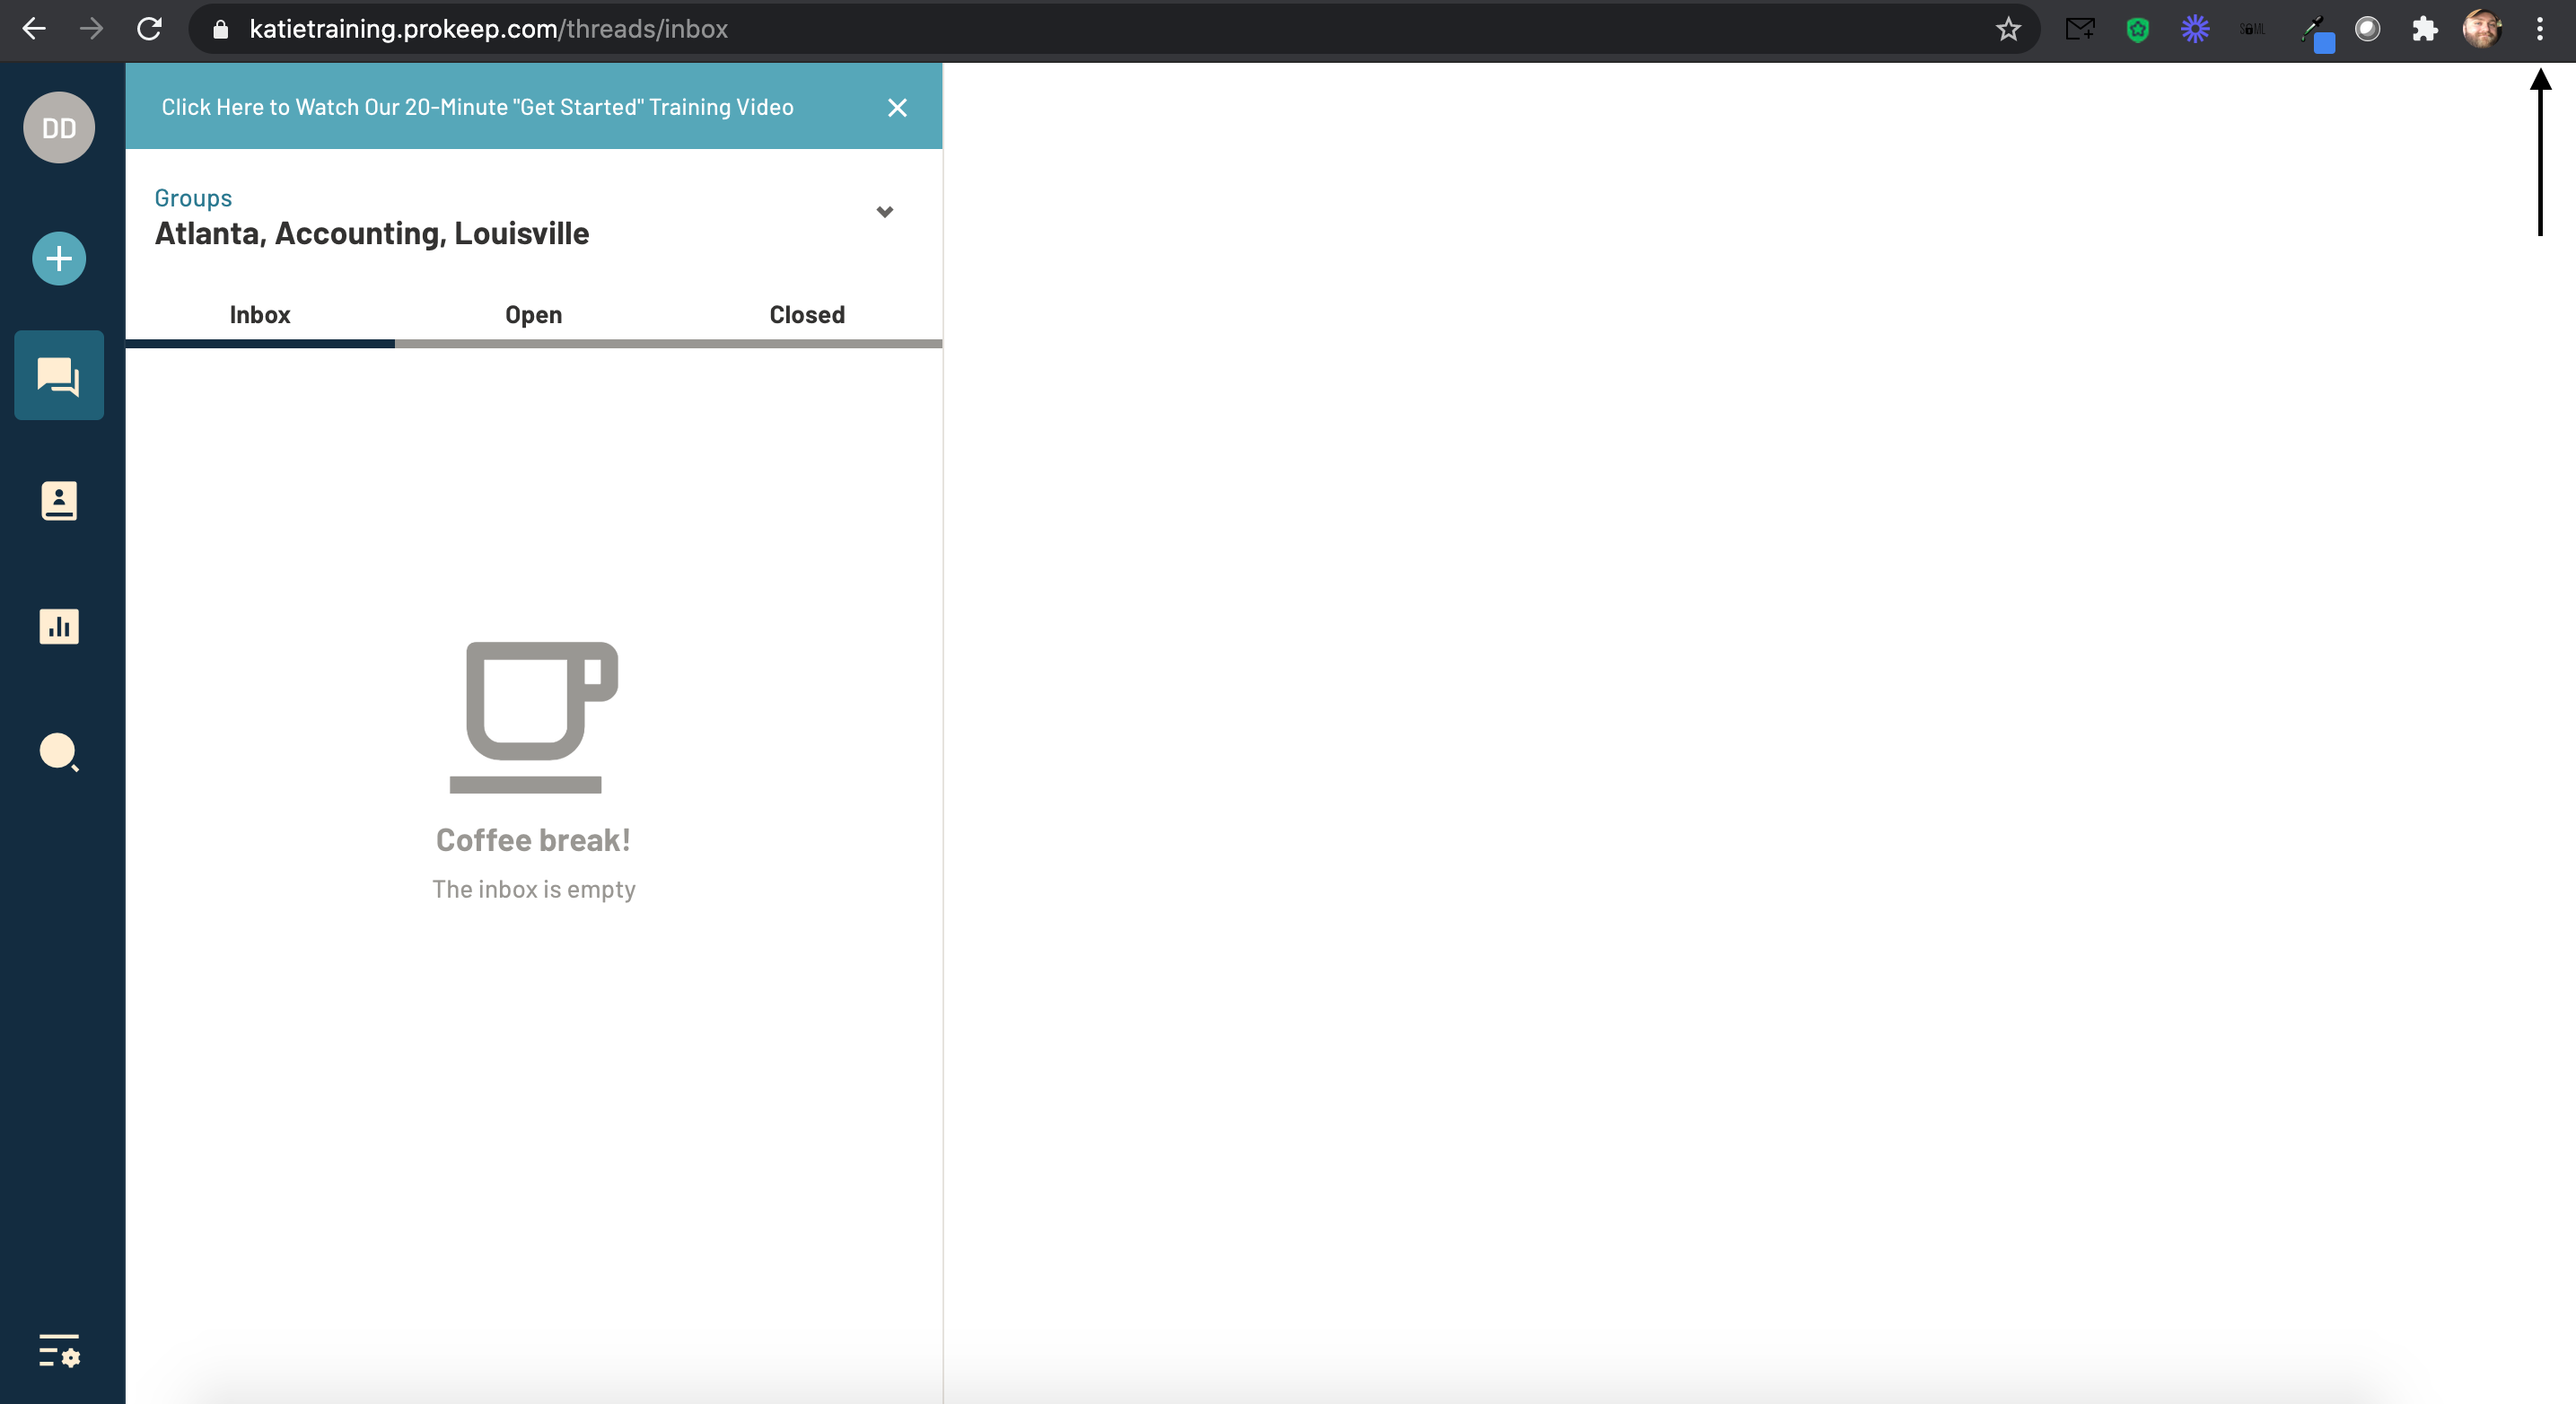Viewport: 2576px width, 1404px height.
Task: Open Chrome three-dot menu
Action: coord(2539,29)
